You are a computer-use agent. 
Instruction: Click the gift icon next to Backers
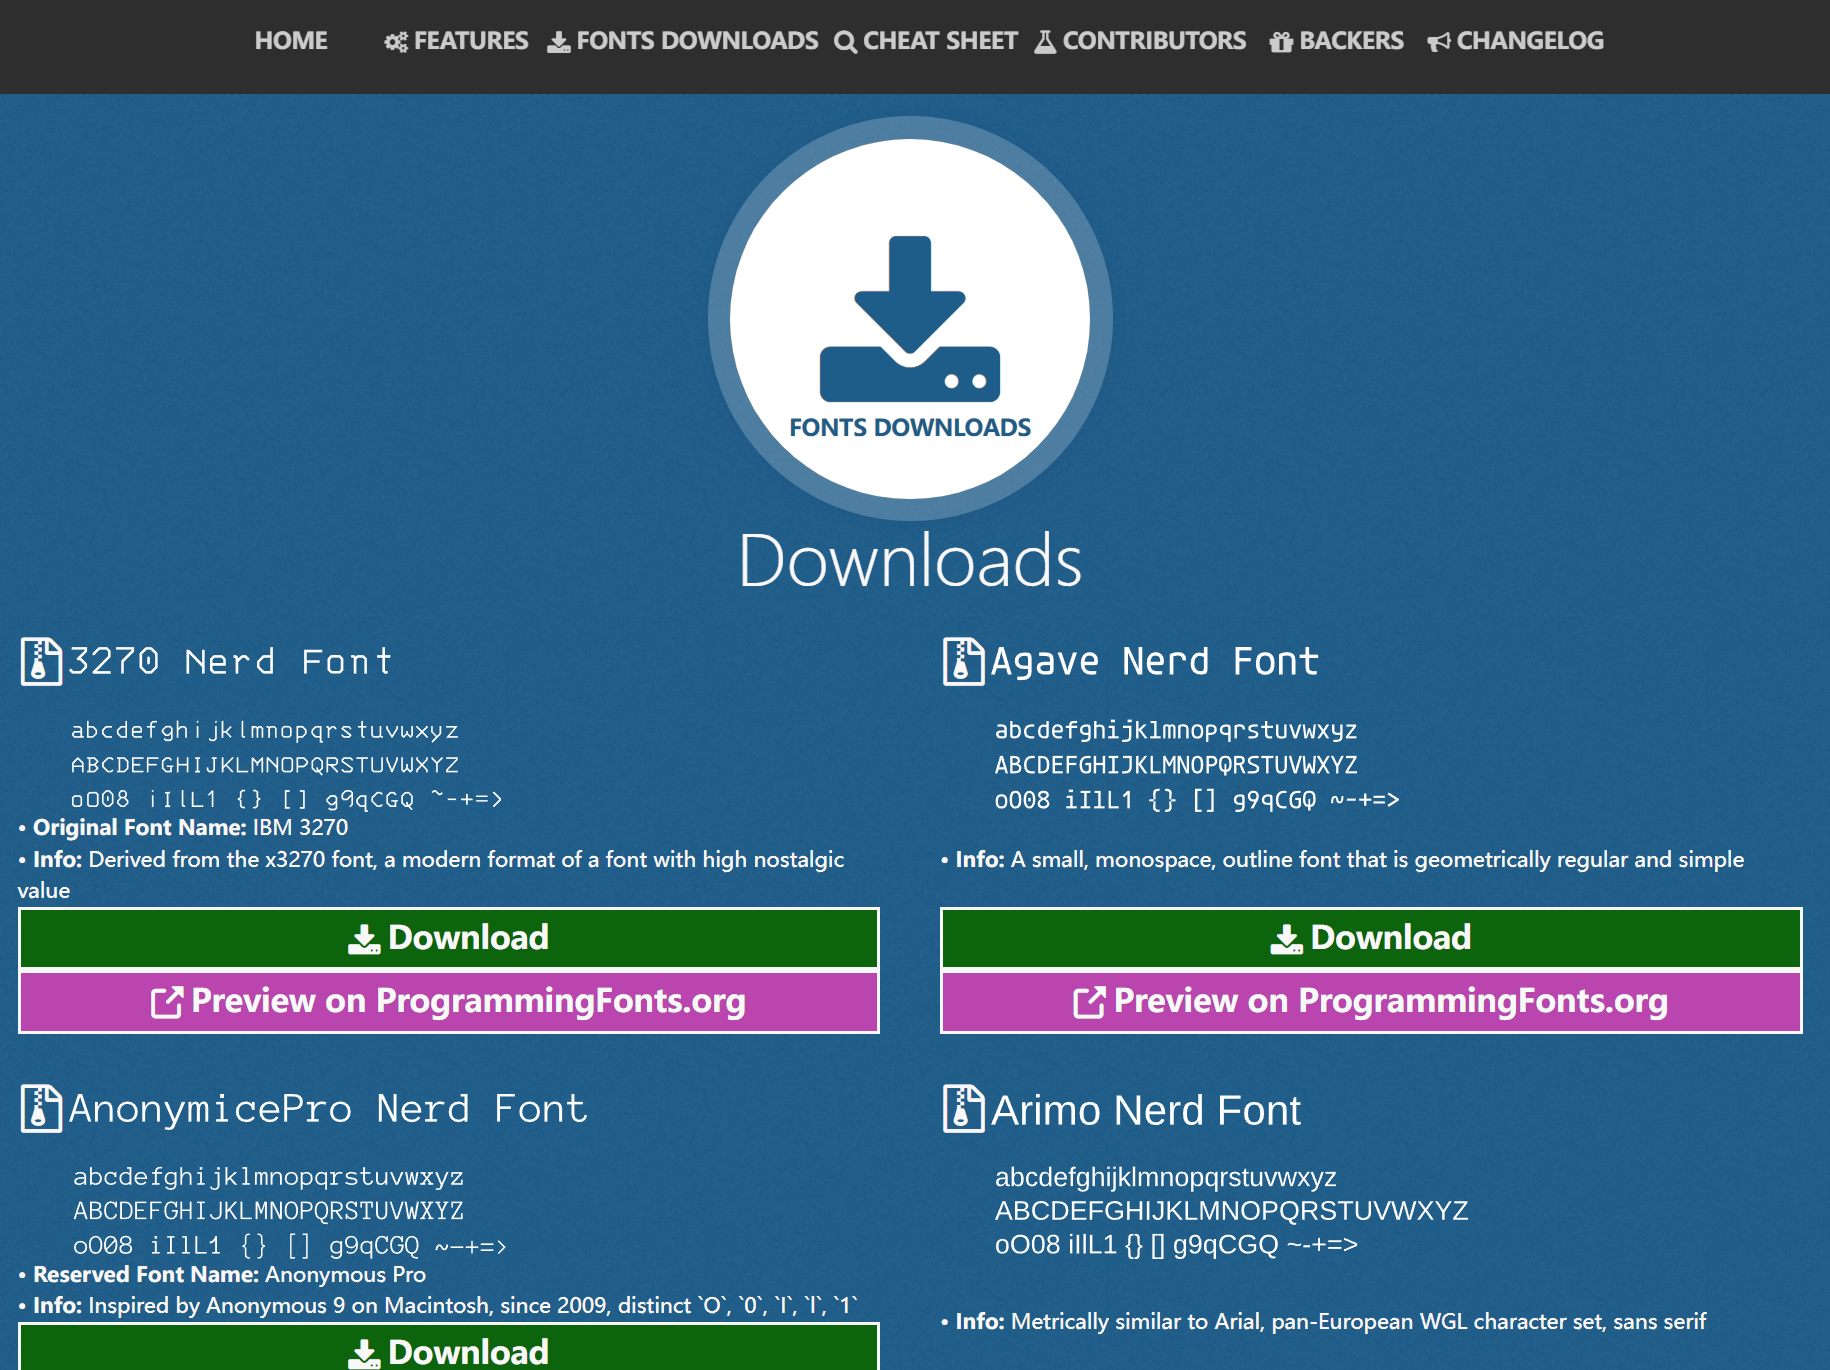[x=1281, y=42]
